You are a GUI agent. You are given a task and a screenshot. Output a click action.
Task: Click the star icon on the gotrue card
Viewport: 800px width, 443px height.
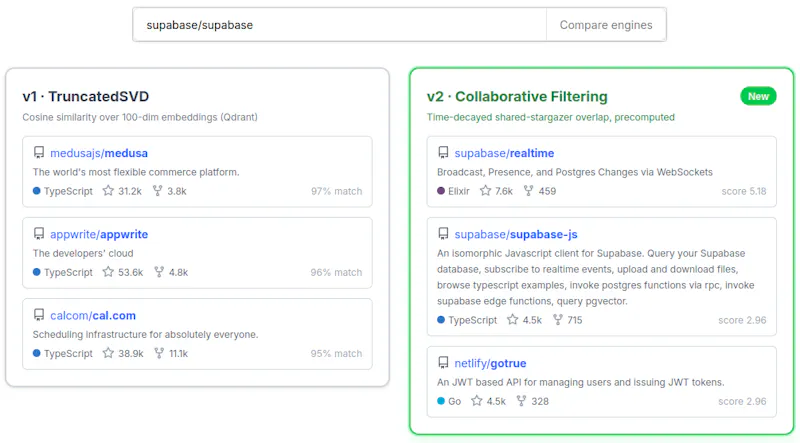(x=477, y=401)
